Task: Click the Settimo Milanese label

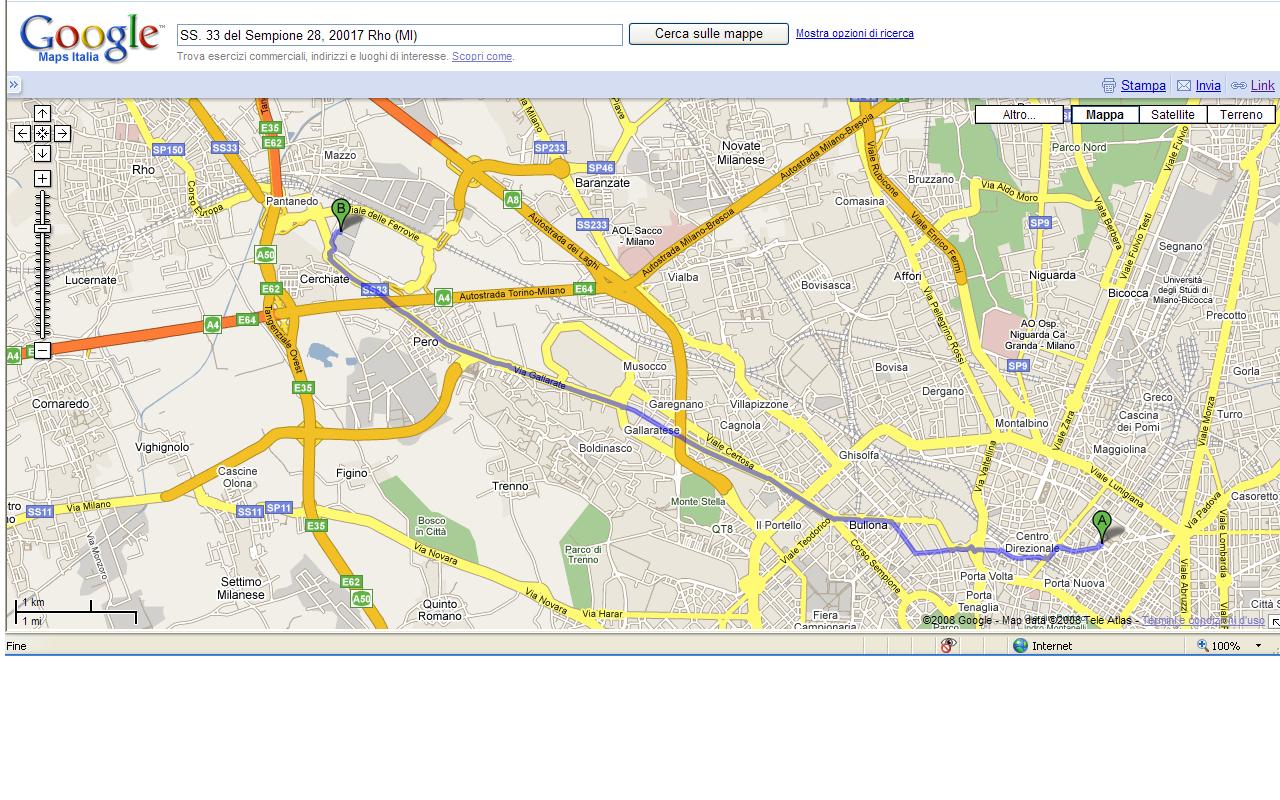Action: point(241,588)
